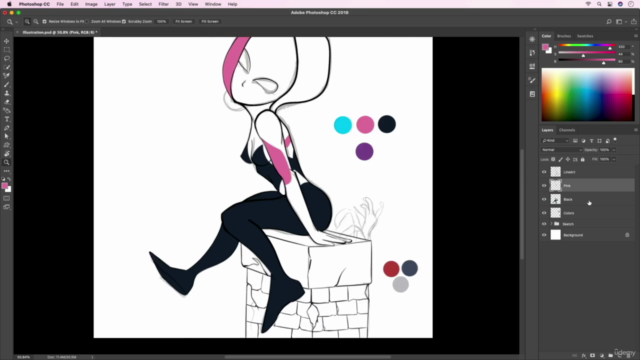Screen dimensions: 640x360
Task: Open the Image menu
Action: coord(91,4)
